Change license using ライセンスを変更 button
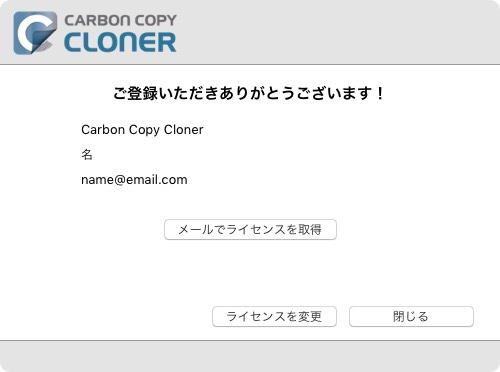This screenshot has width=500, height=372. 274,316
